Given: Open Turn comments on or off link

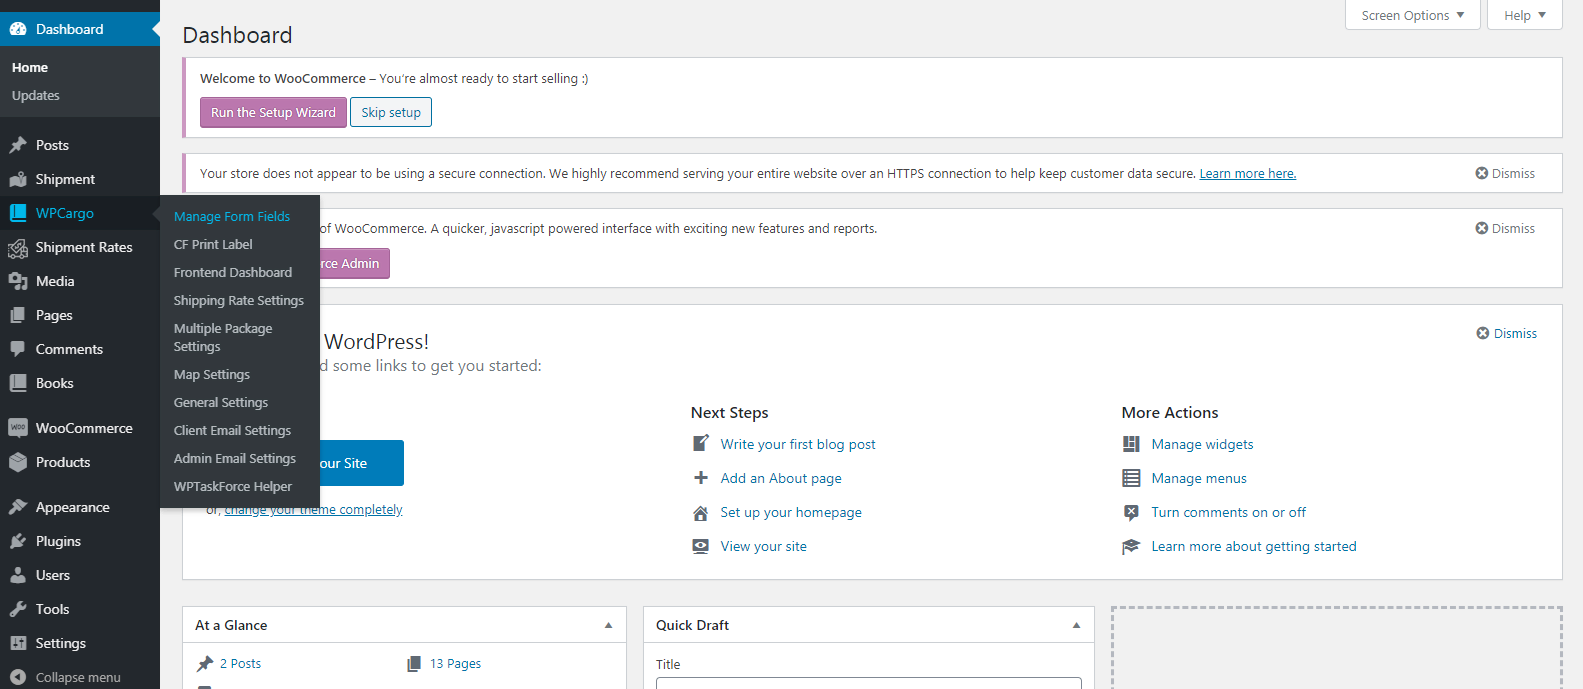Looking at the screenshot, I should pos(1229,512).
